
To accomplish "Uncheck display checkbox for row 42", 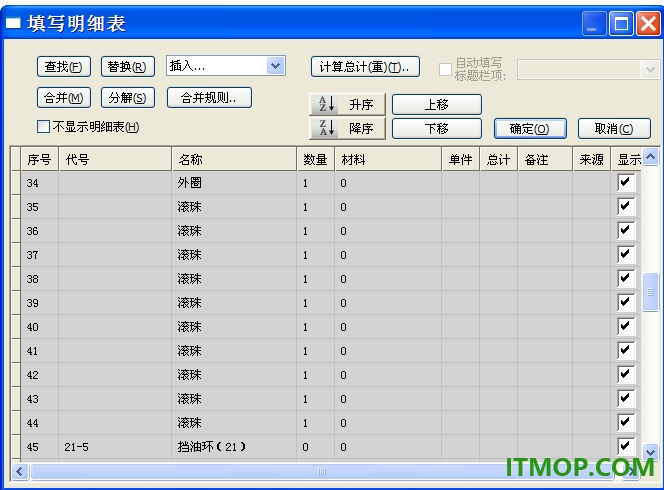I will [x=626, y=374].
